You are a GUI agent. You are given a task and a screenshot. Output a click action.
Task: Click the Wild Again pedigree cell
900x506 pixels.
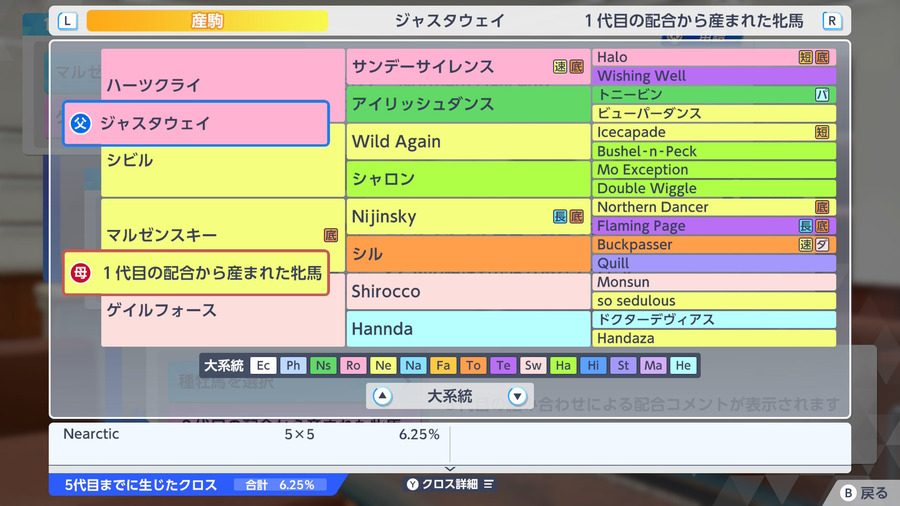[x=468, y=142]
